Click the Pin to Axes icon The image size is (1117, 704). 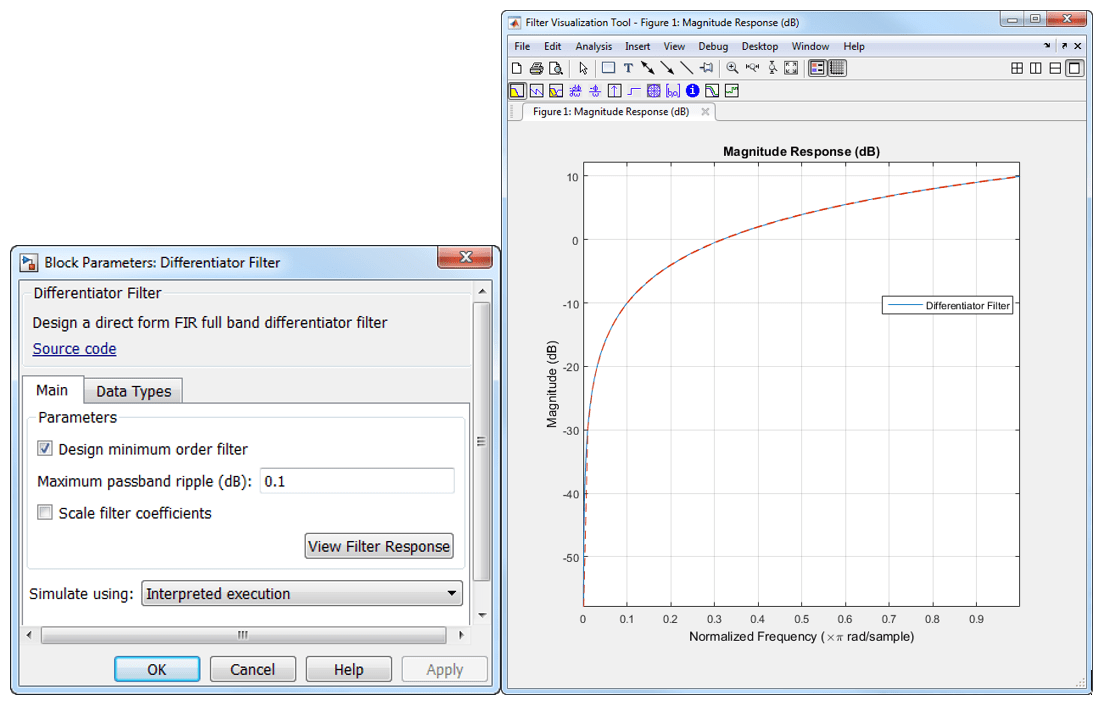click(x=706, y=68)
